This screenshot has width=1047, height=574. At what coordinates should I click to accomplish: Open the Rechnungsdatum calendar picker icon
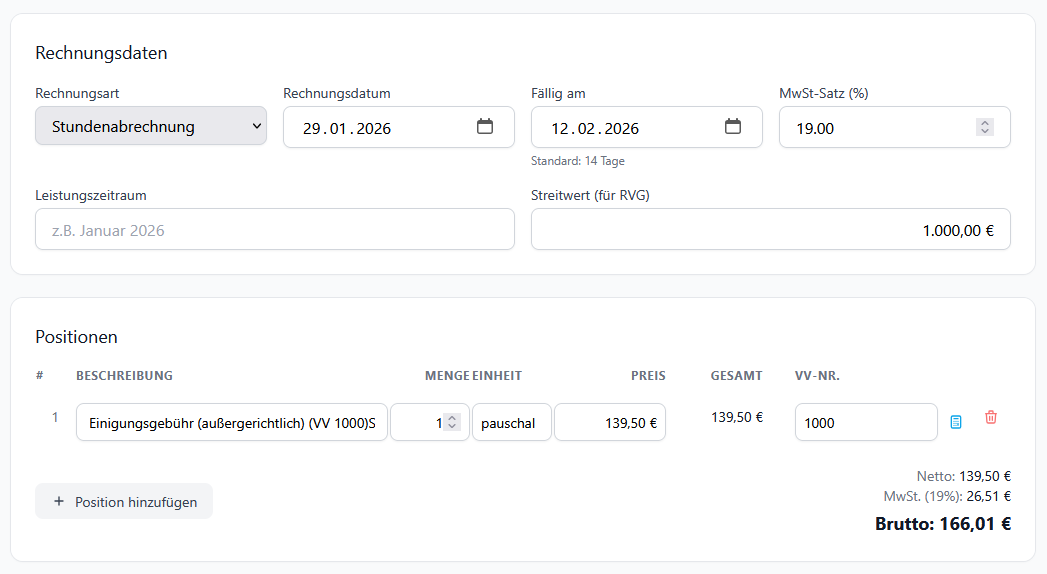485,127
